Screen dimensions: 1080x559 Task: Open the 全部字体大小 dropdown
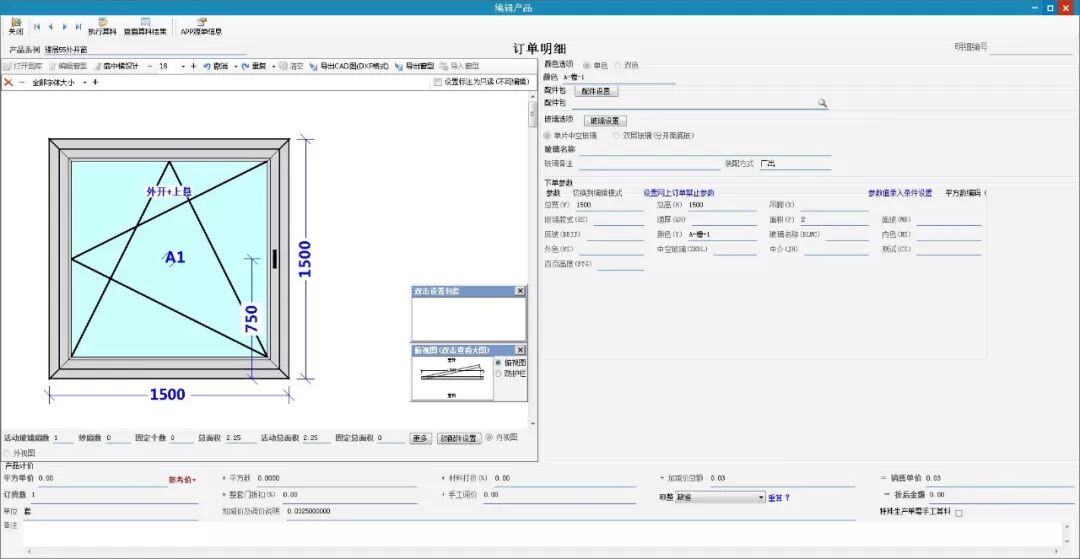coord(85,82)
